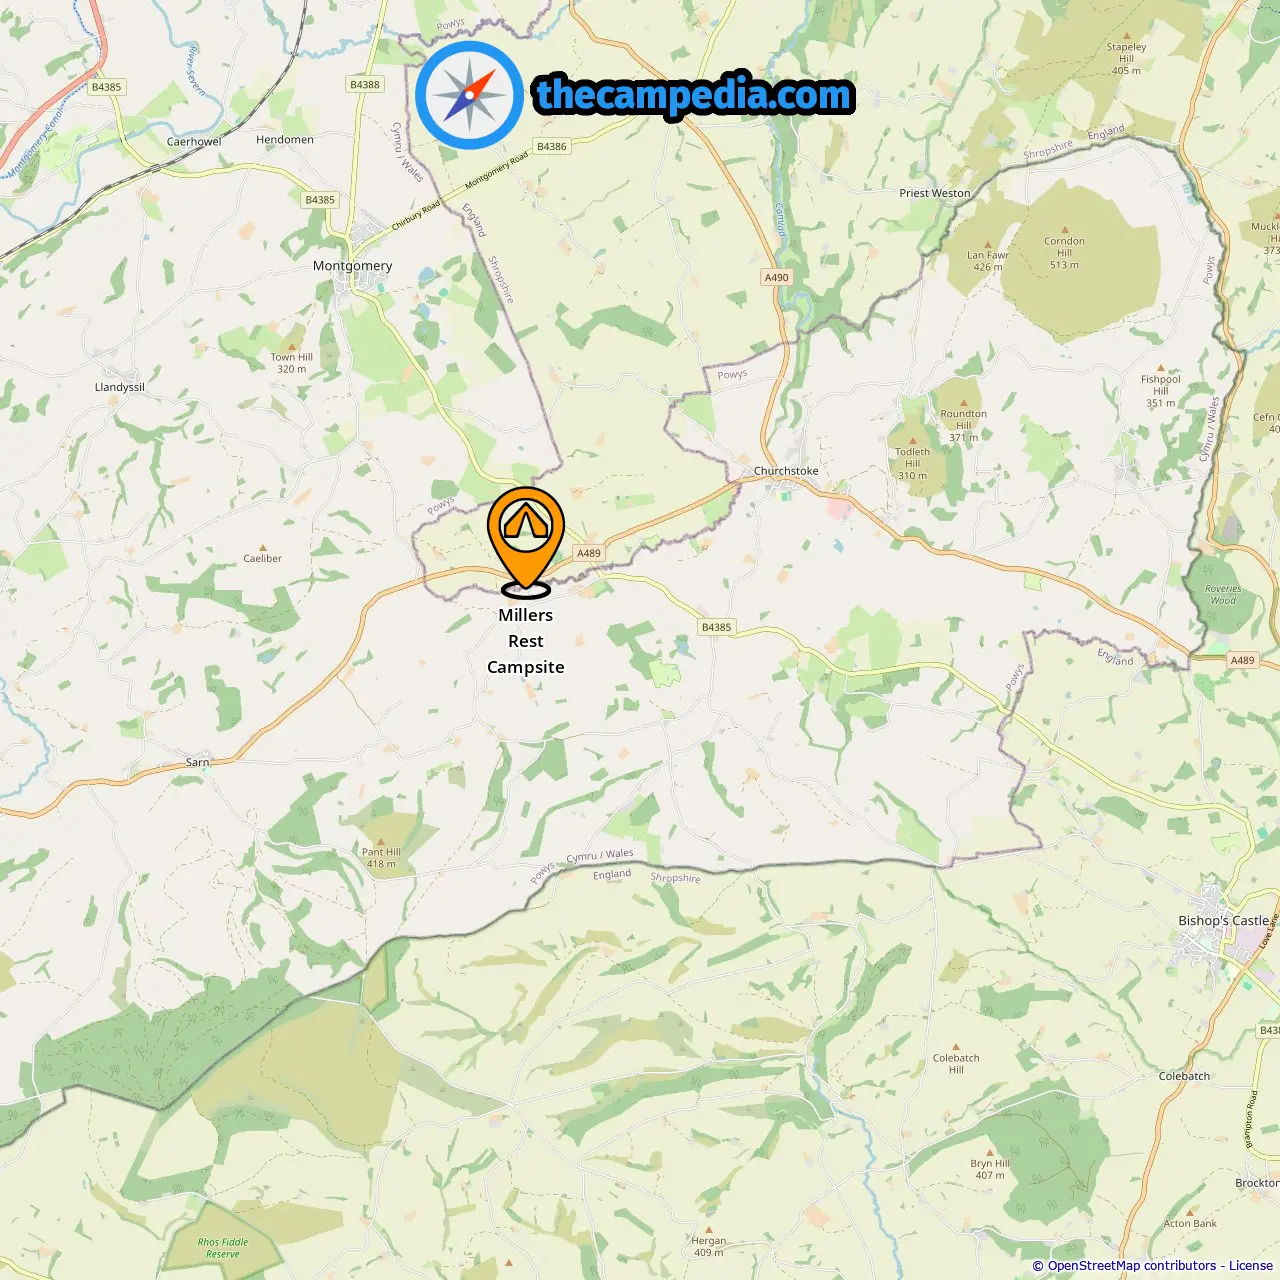Open the OpenStreetMap contributors link

(x=1131, y=1265)
